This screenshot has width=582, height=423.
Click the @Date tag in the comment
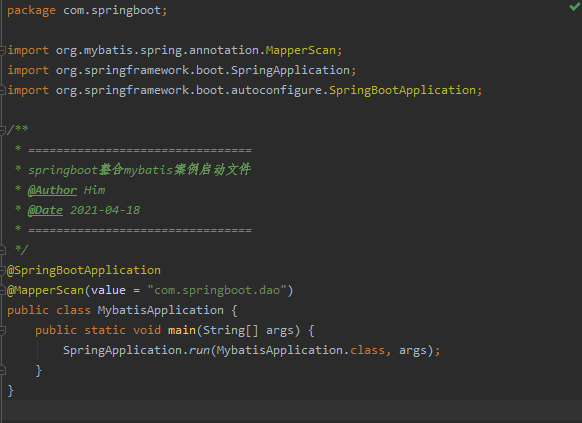point(45,210)
